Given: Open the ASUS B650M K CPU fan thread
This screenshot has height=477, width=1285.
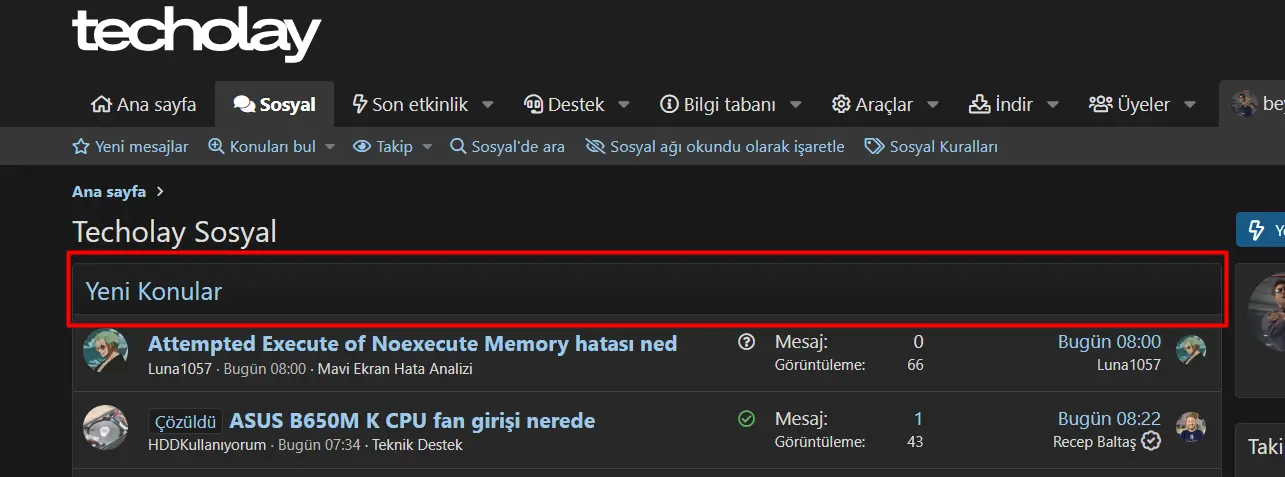Looking at the screenshot, I should coord(412,420).
